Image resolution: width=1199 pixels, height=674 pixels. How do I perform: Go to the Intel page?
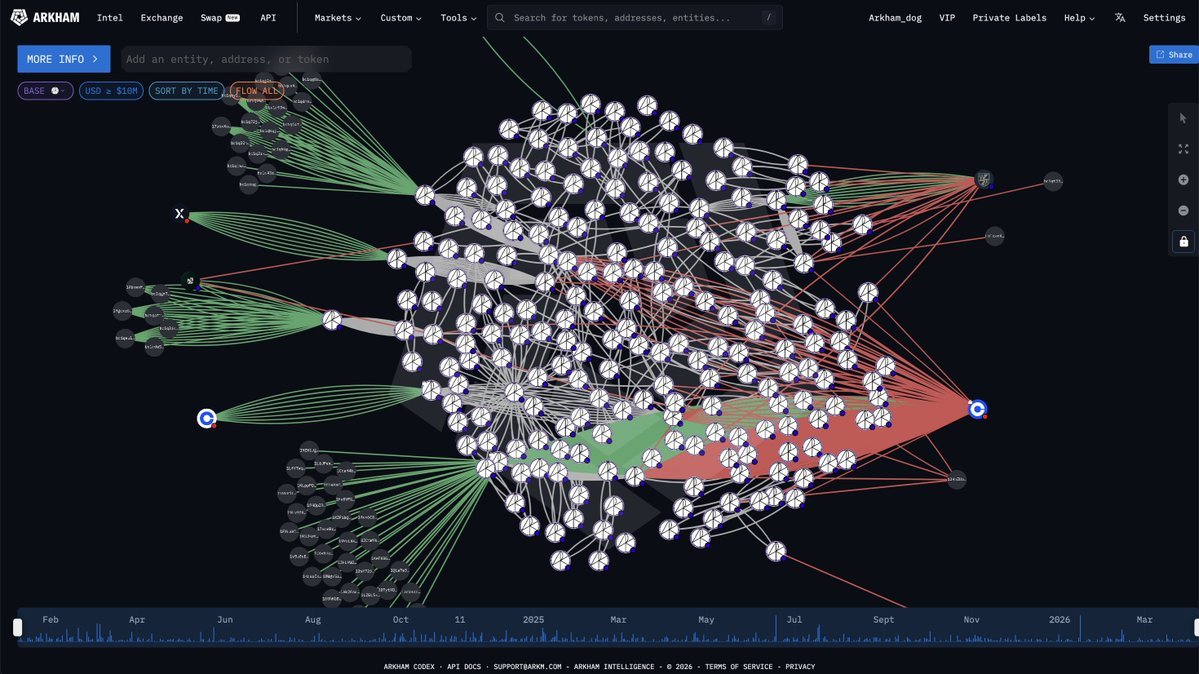[x=110, y=18]
